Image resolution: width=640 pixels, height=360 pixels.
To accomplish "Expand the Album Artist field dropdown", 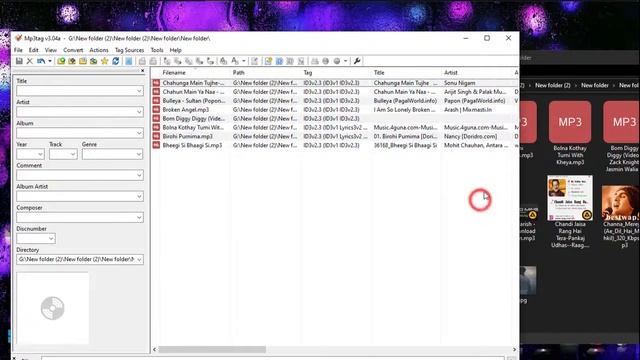I will click(139, 196).
